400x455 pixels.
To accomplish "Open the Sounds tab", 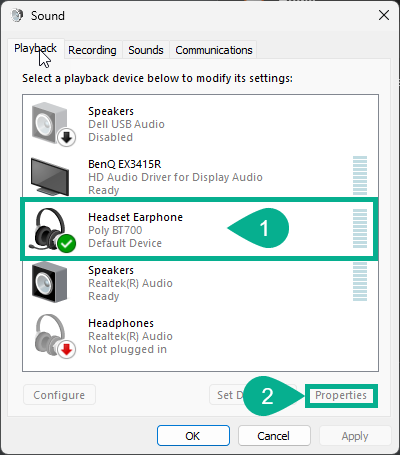I will [146, 50].
